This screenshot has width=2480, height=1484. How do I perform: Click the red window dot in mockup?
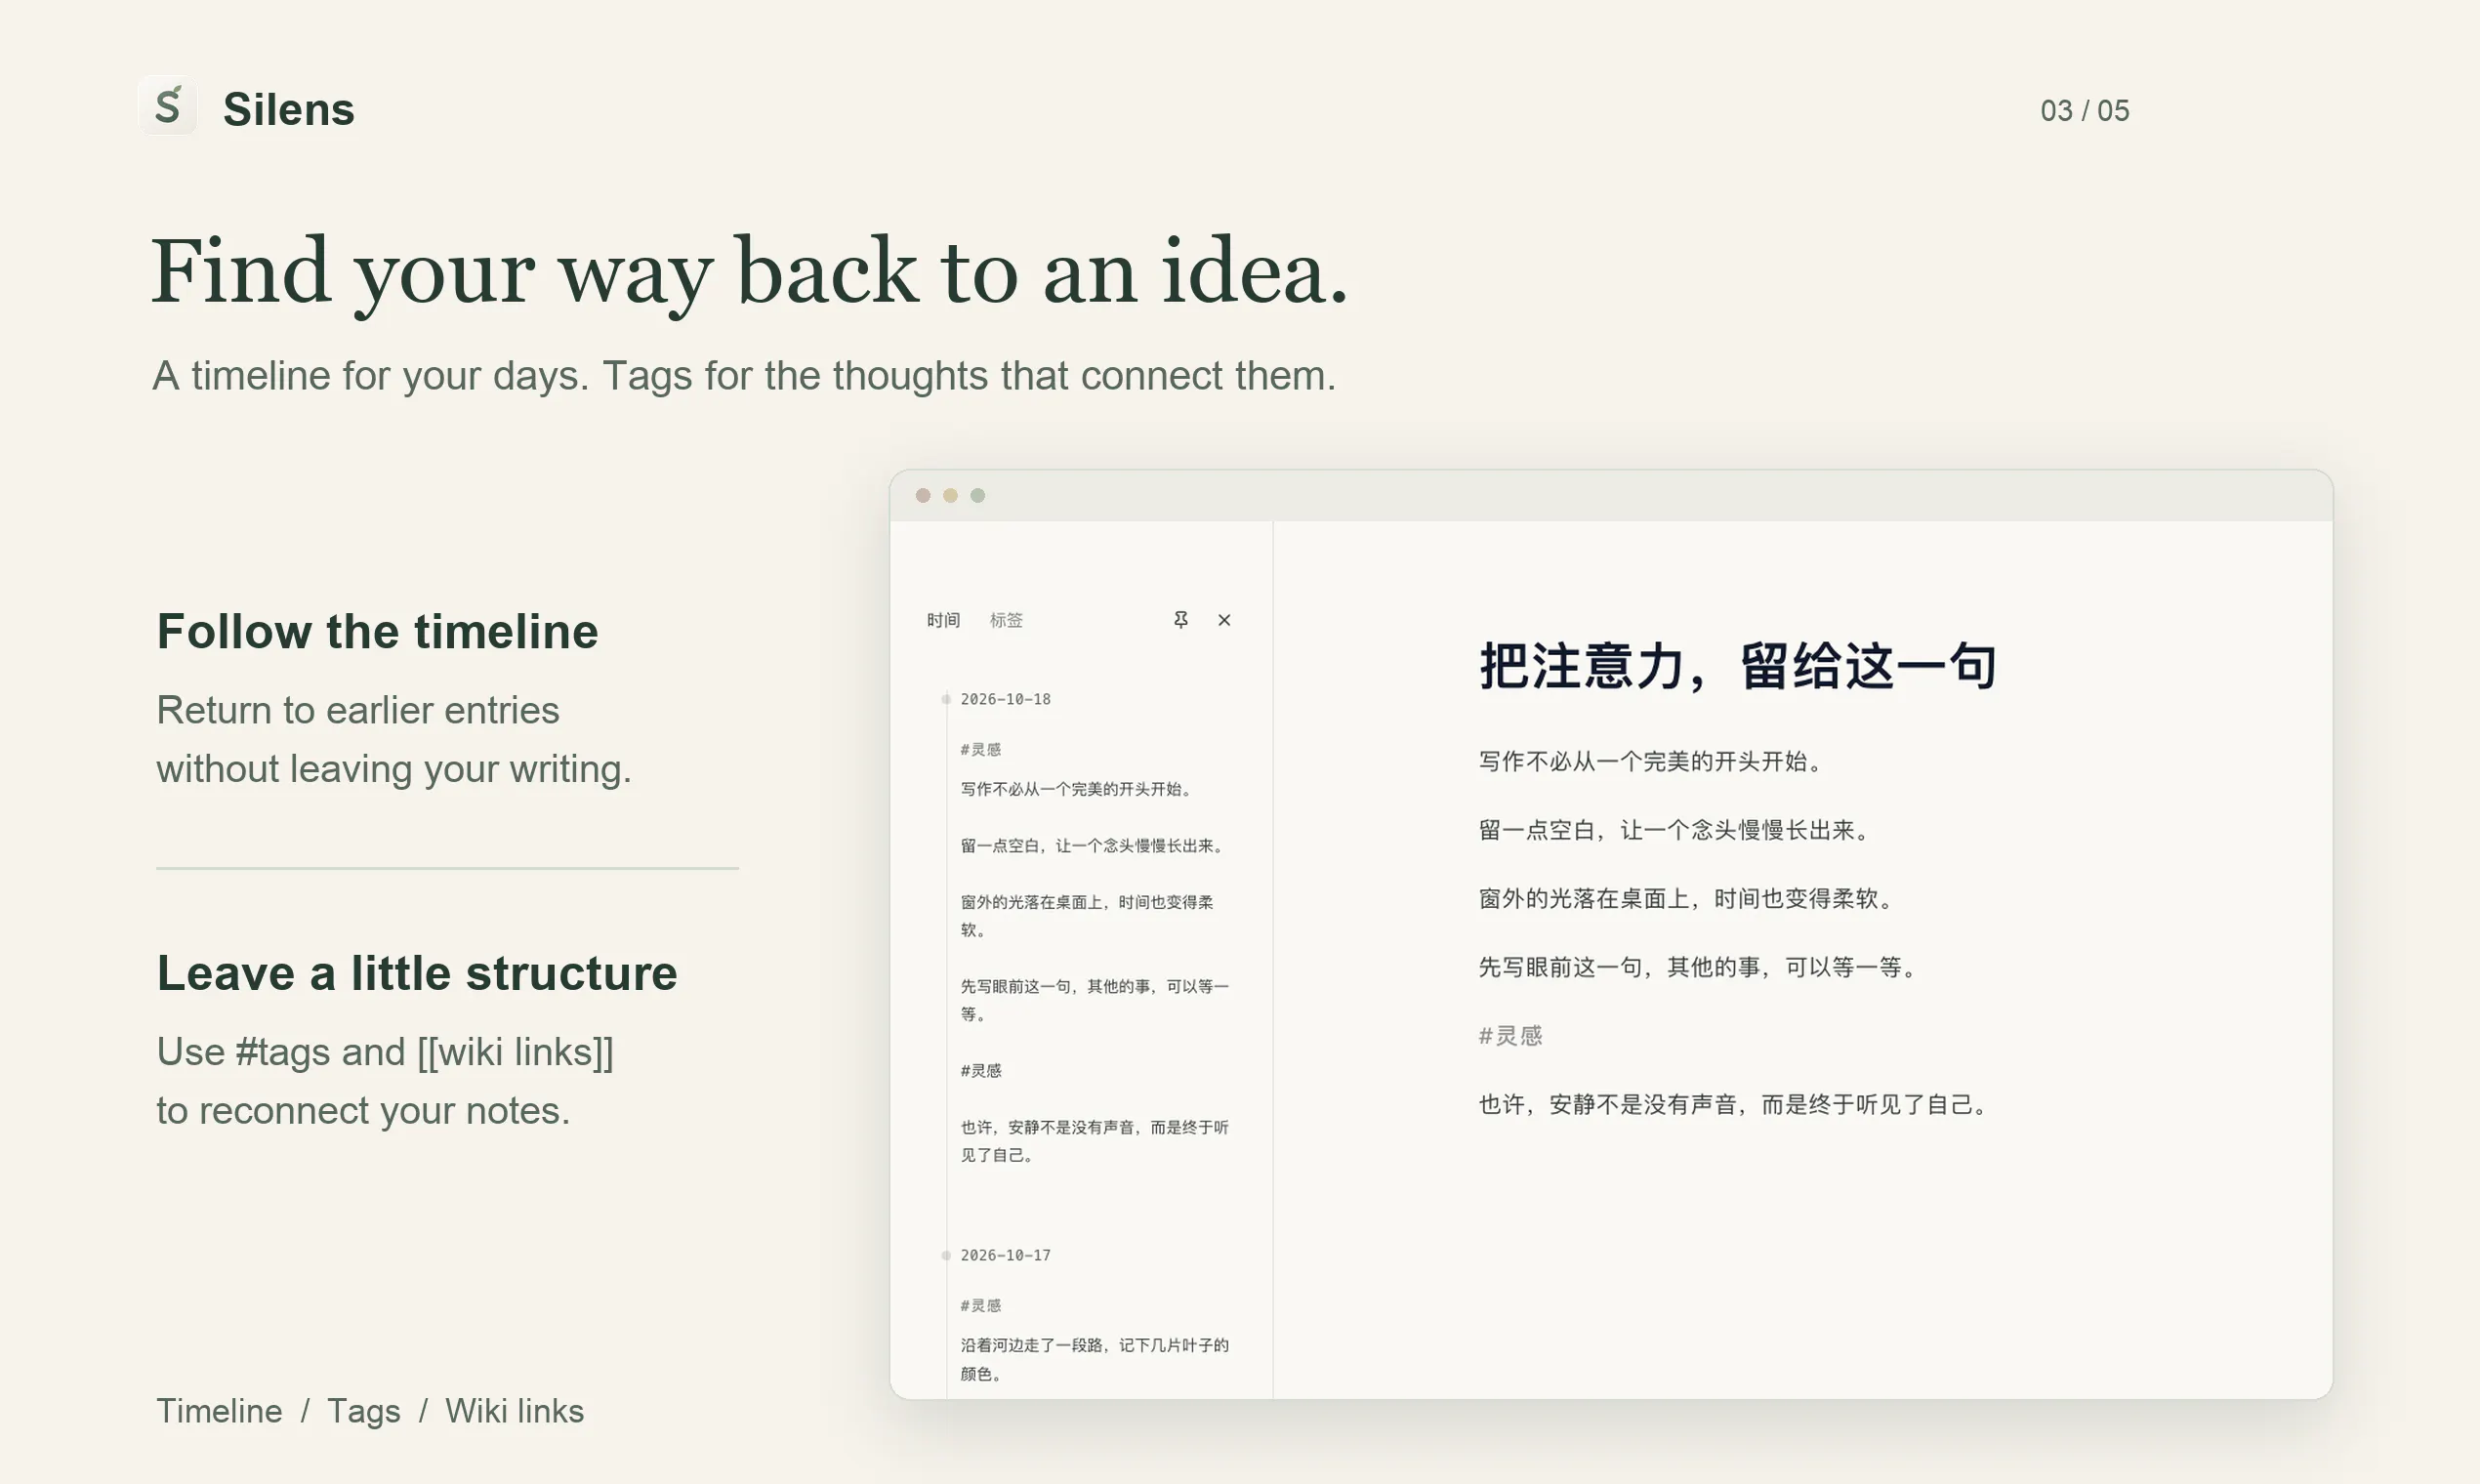point(923,495)
